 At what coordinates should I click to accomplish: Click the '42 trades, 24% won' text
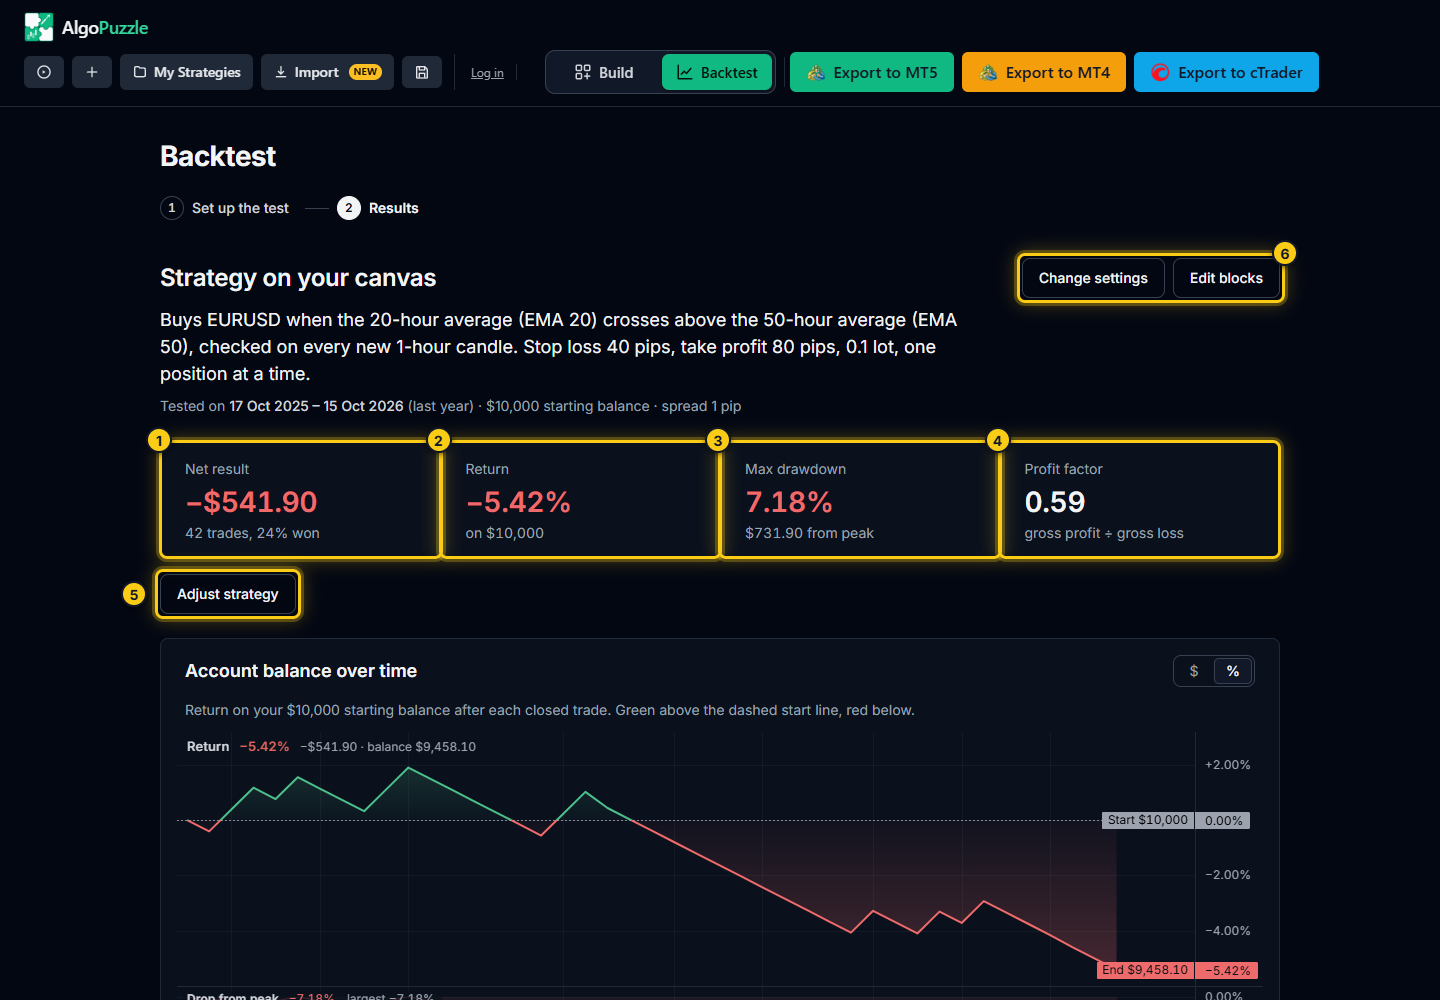tap(252, 533)
